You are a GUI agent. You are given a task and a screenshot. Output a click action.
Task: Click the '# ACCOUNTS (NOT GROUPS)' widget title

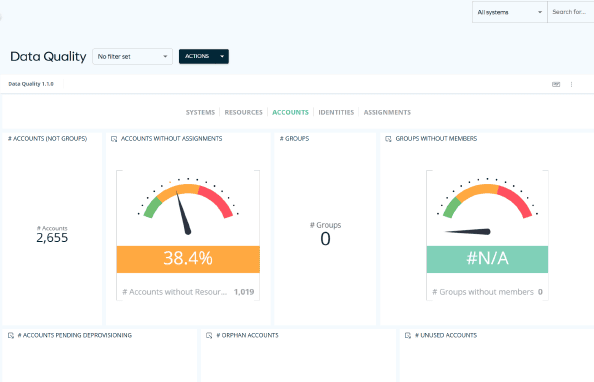point(47,139)
